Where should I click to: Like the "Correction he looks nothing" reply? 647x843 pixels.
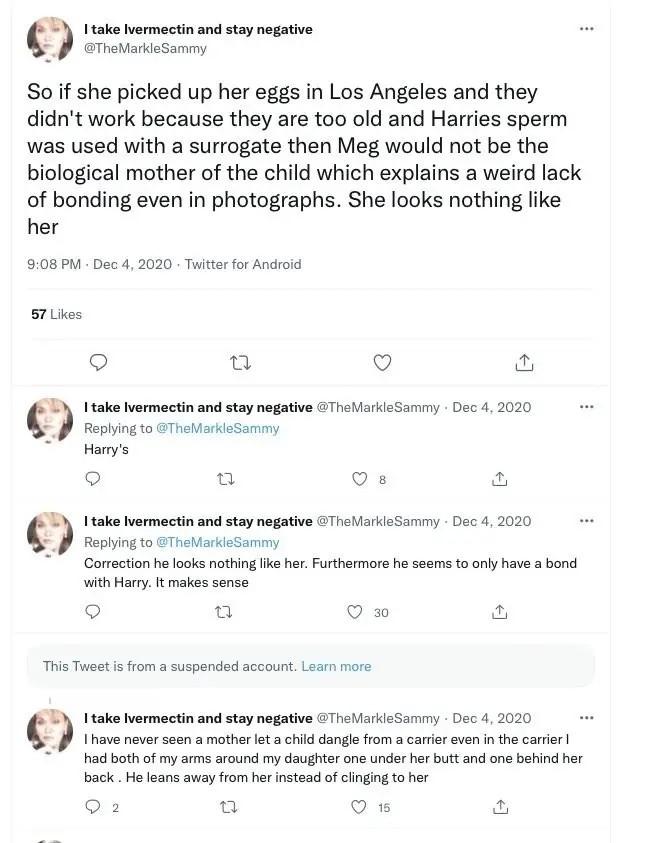click(354, 612)
